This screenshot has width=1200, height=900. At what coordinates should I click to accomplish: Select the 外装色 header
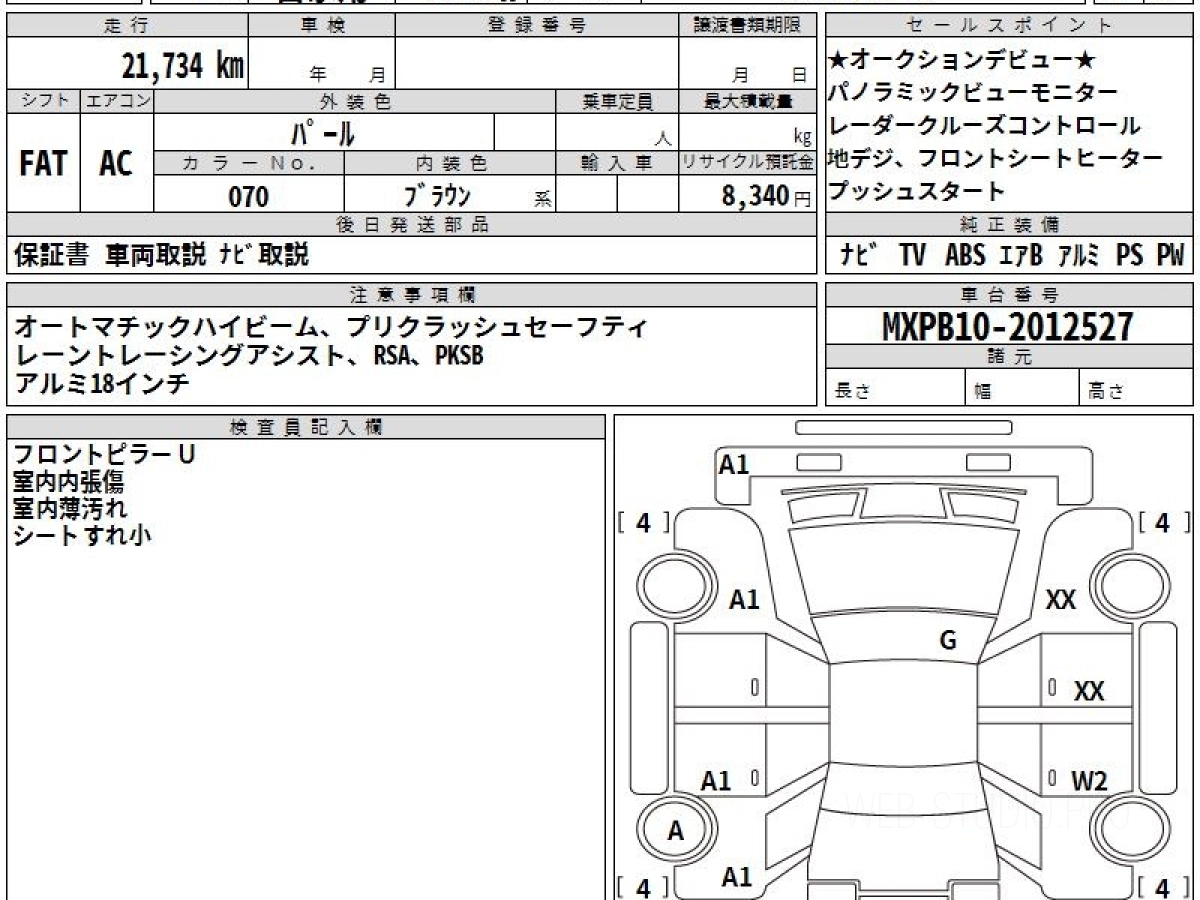355,101
